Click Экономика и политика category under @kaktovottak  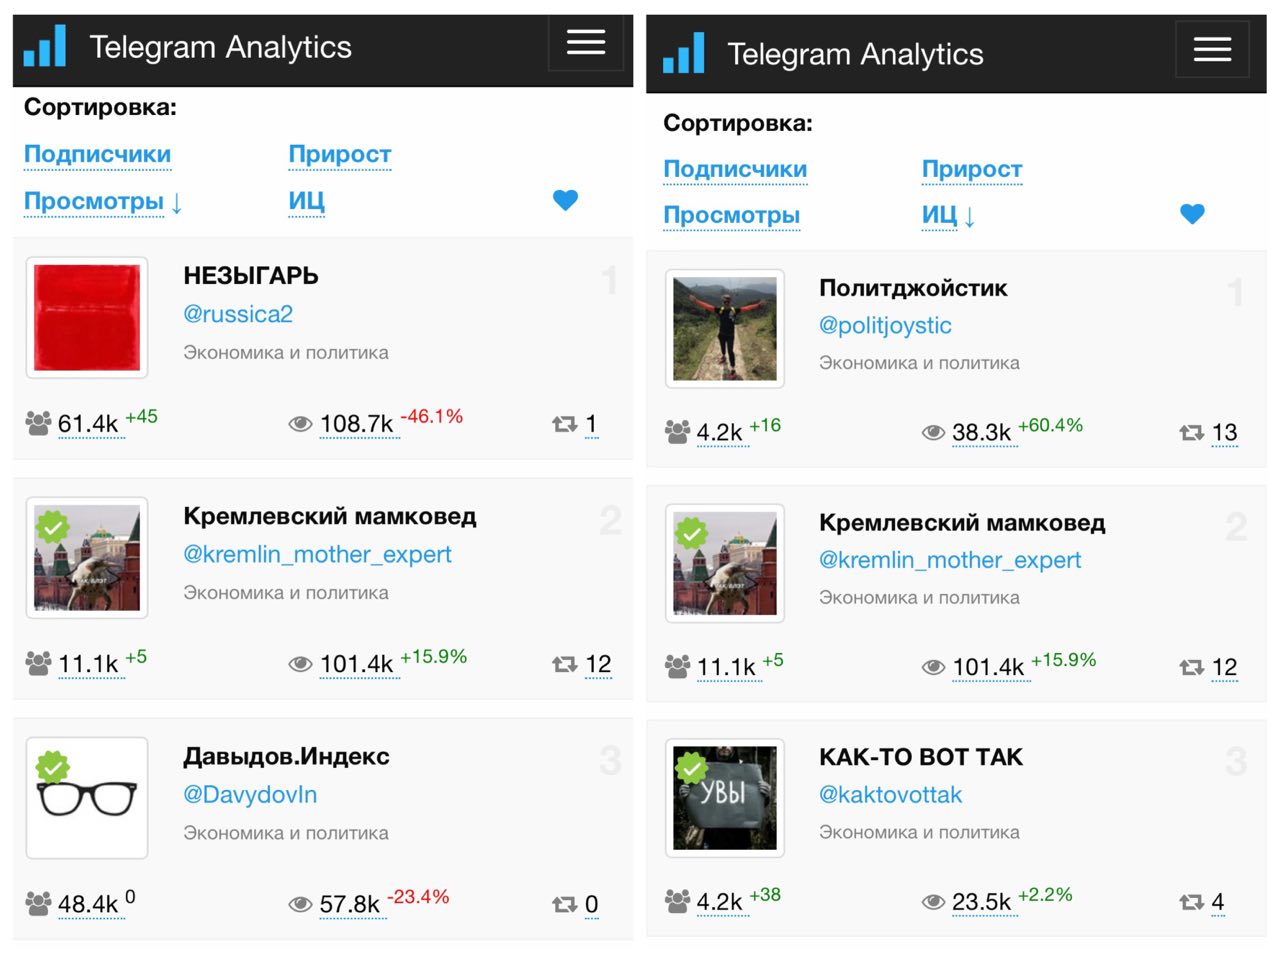(x=920, y=832)
